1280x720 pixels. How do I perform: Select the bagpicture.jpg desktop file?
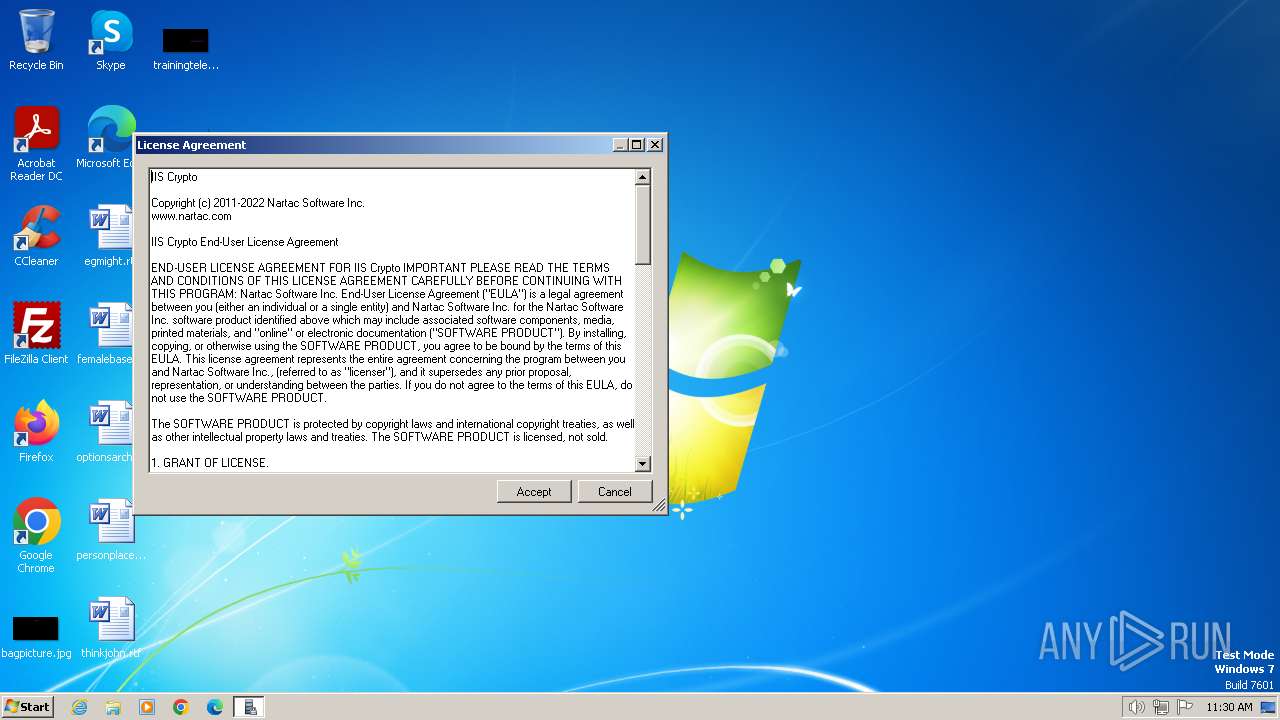tap(36, 637)
